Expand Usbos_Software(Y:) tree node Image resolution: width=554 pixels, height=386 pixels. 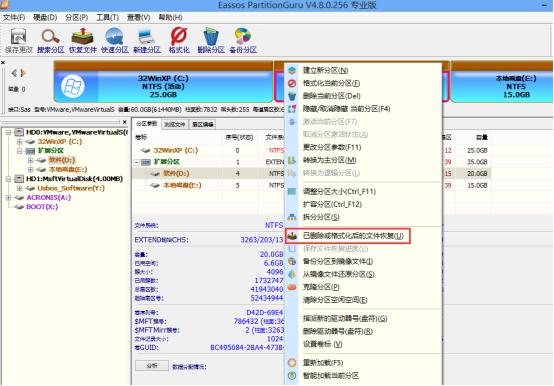pyautogui.click(x=19, y=188)
